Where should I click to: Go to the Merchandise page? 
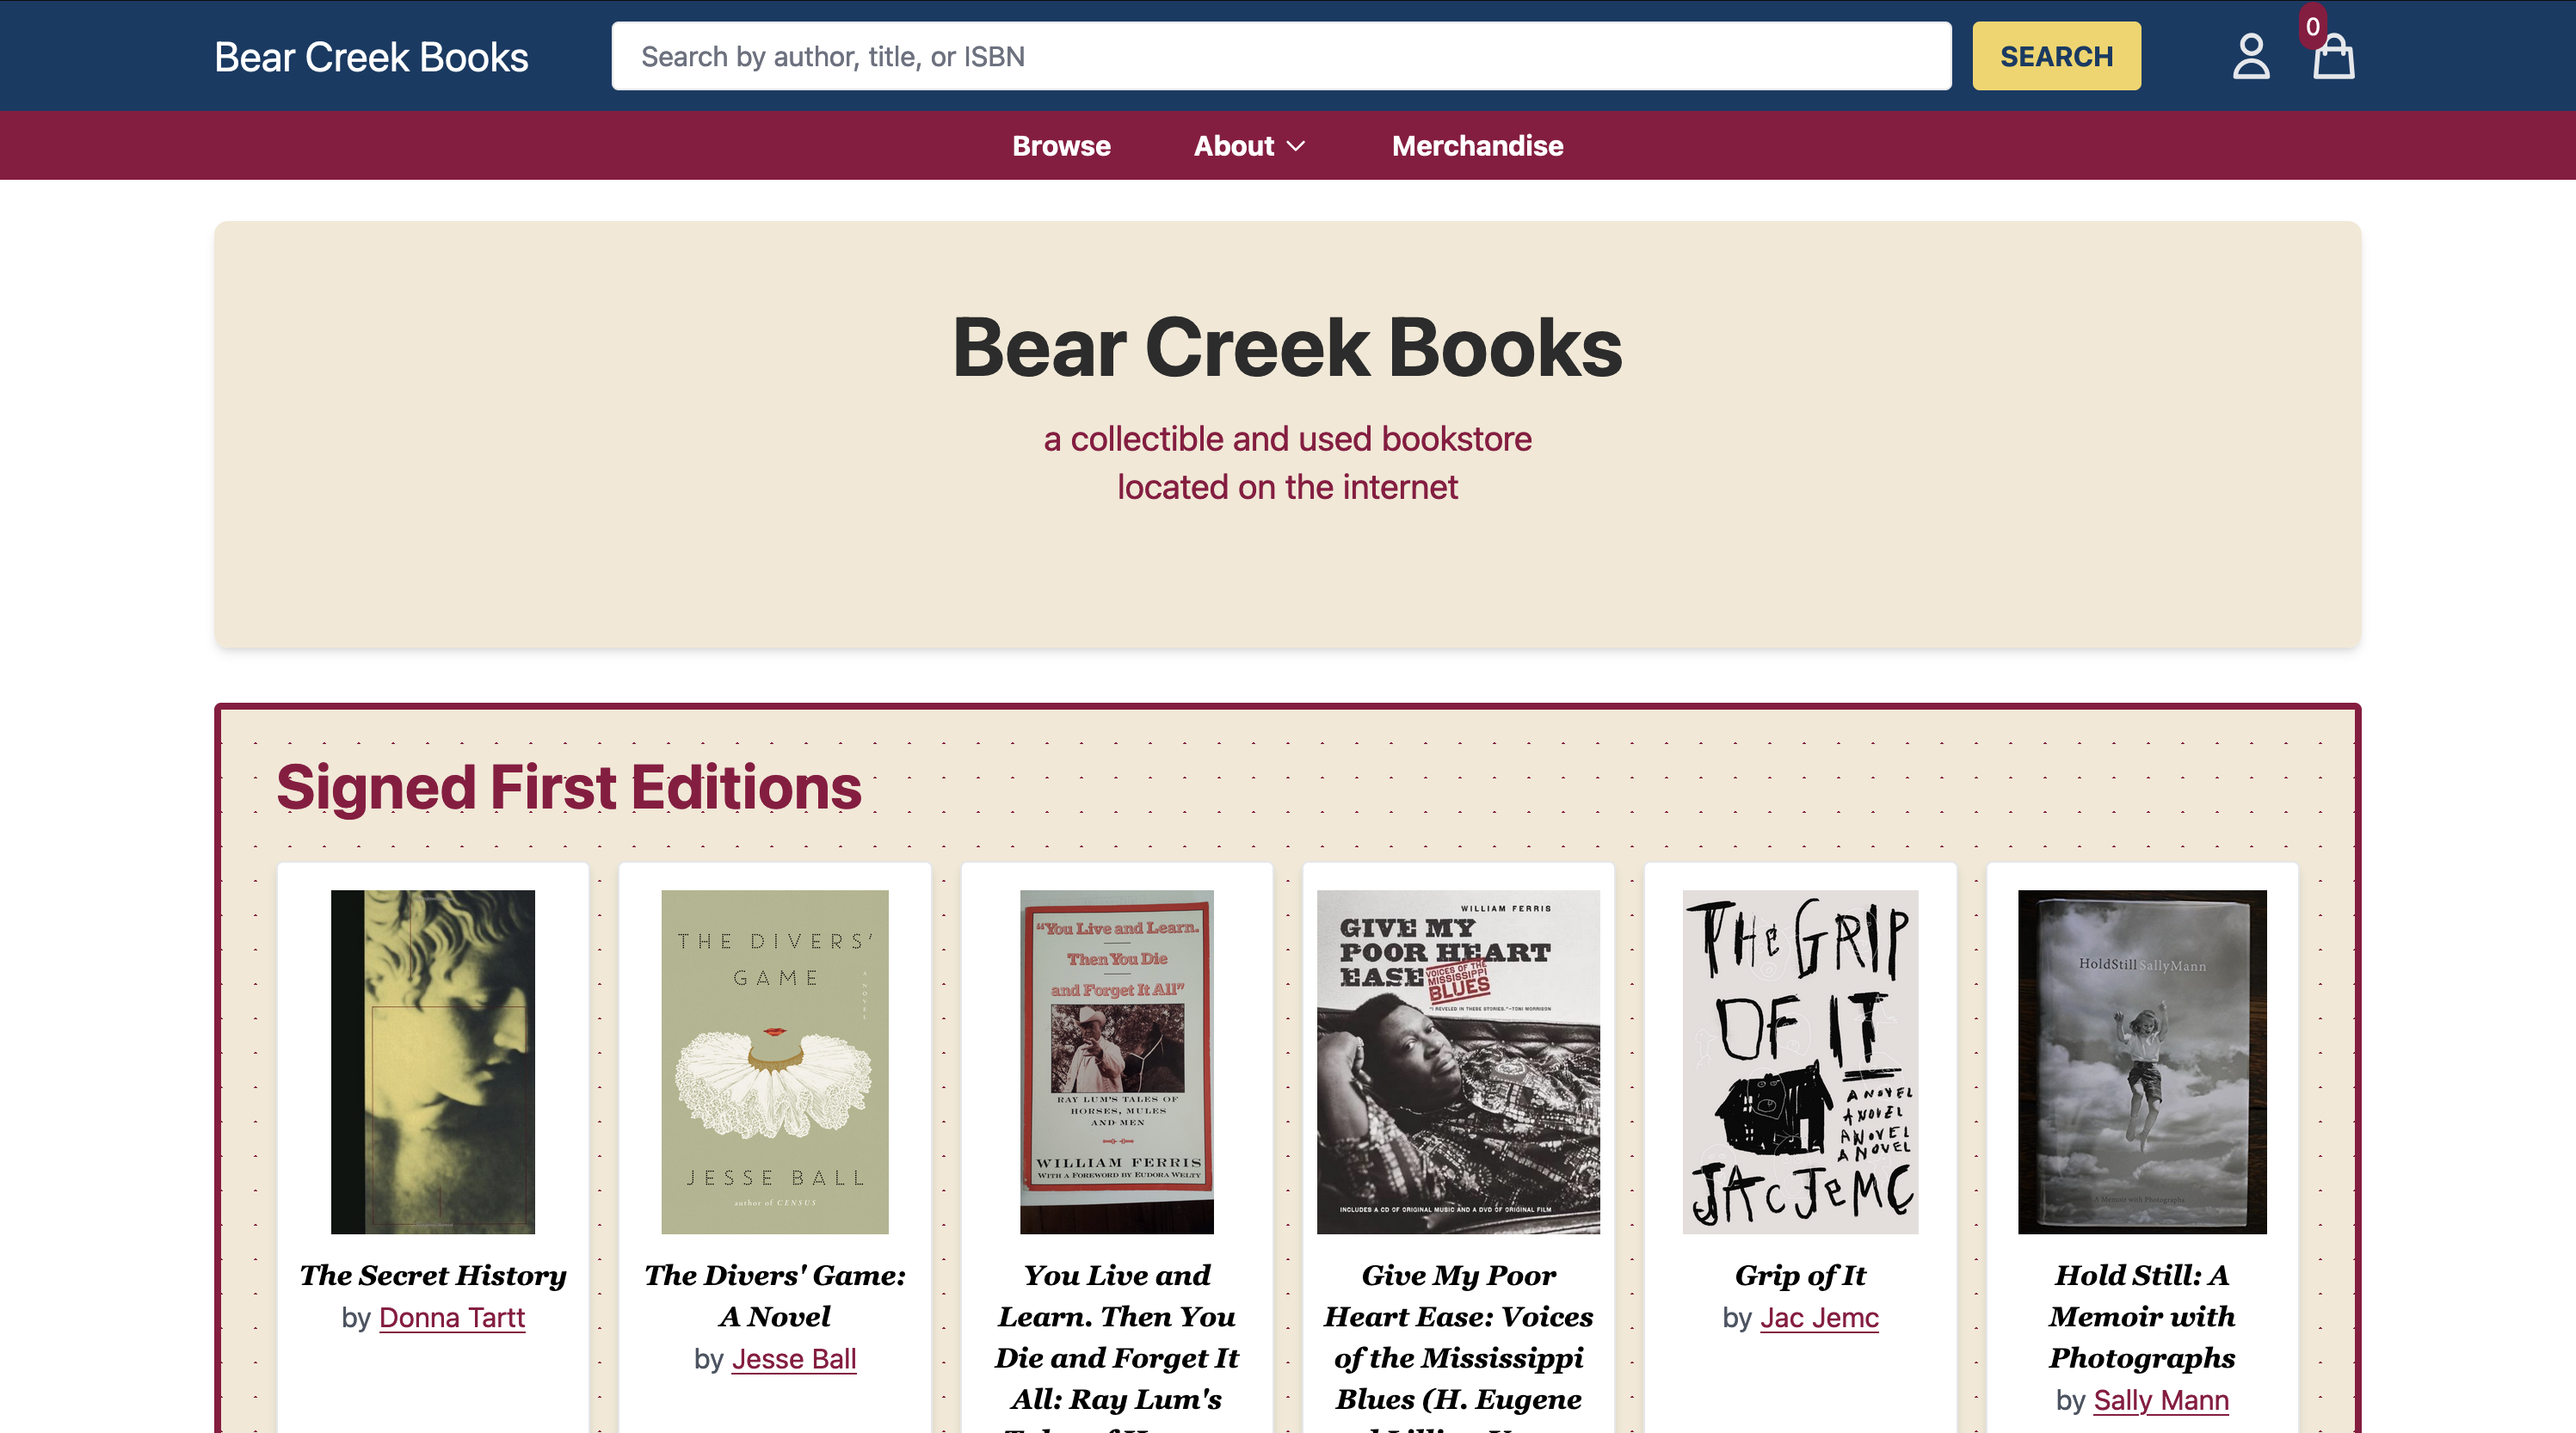point(1477,146)
